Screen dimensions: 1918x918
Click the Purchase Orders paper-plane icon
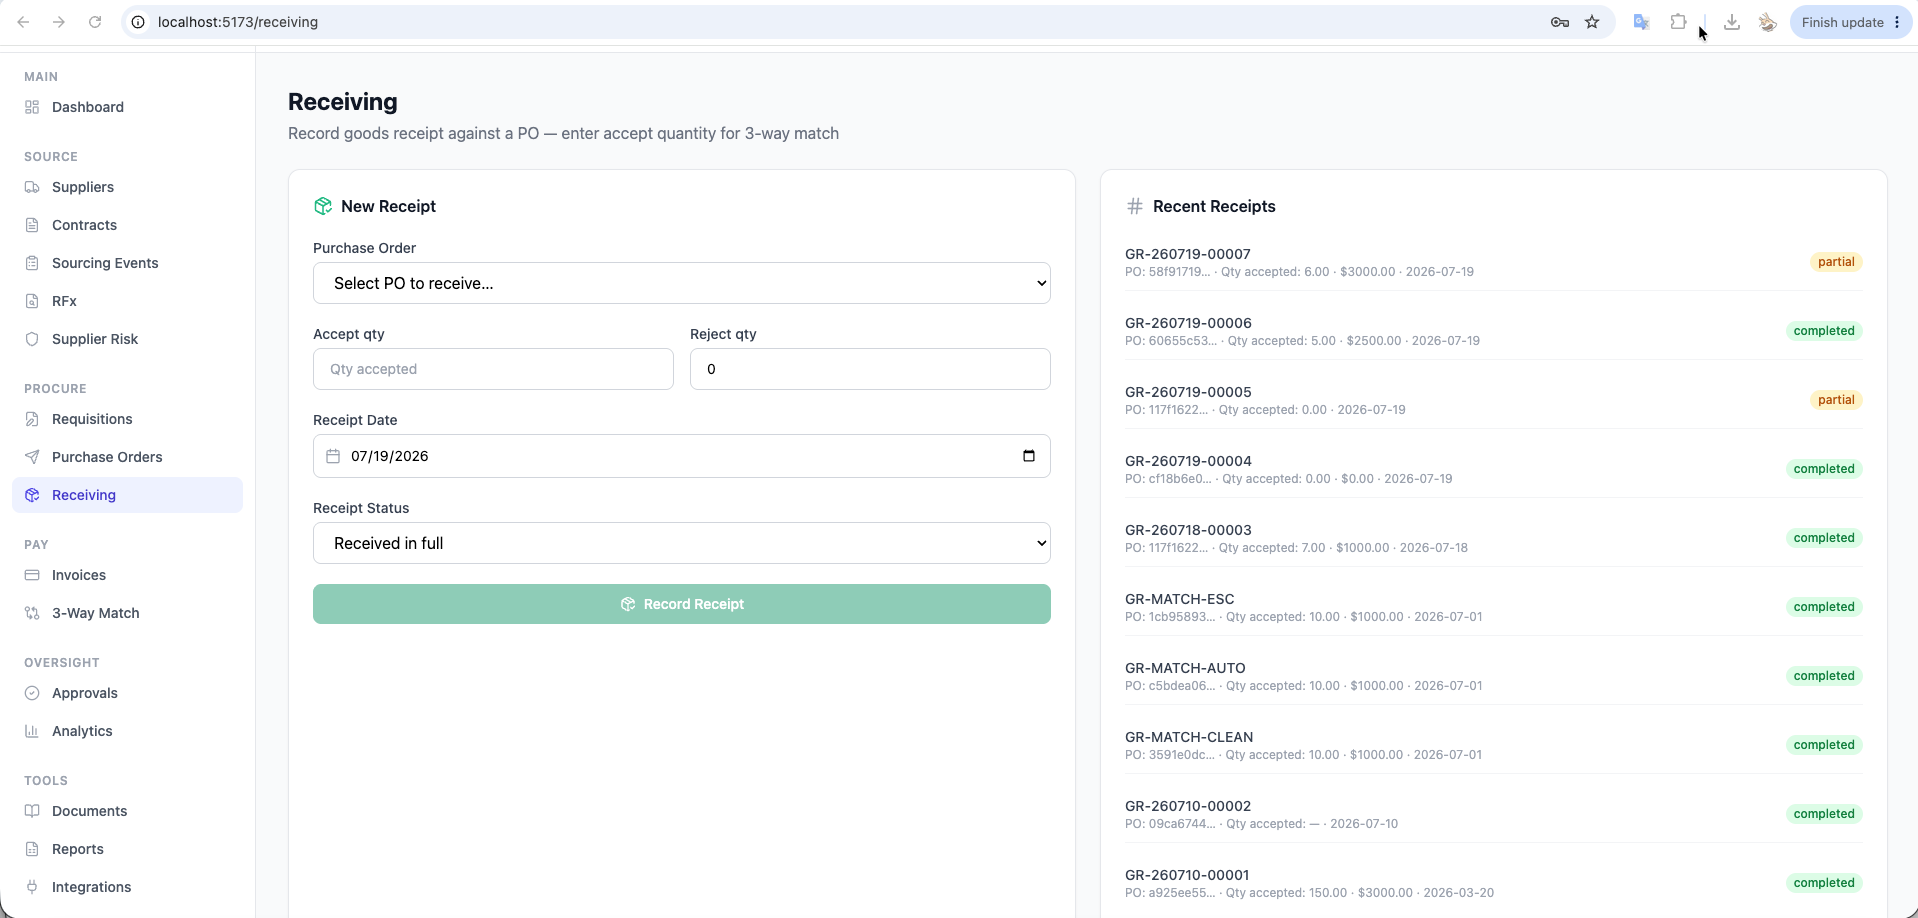click(32, 457)
